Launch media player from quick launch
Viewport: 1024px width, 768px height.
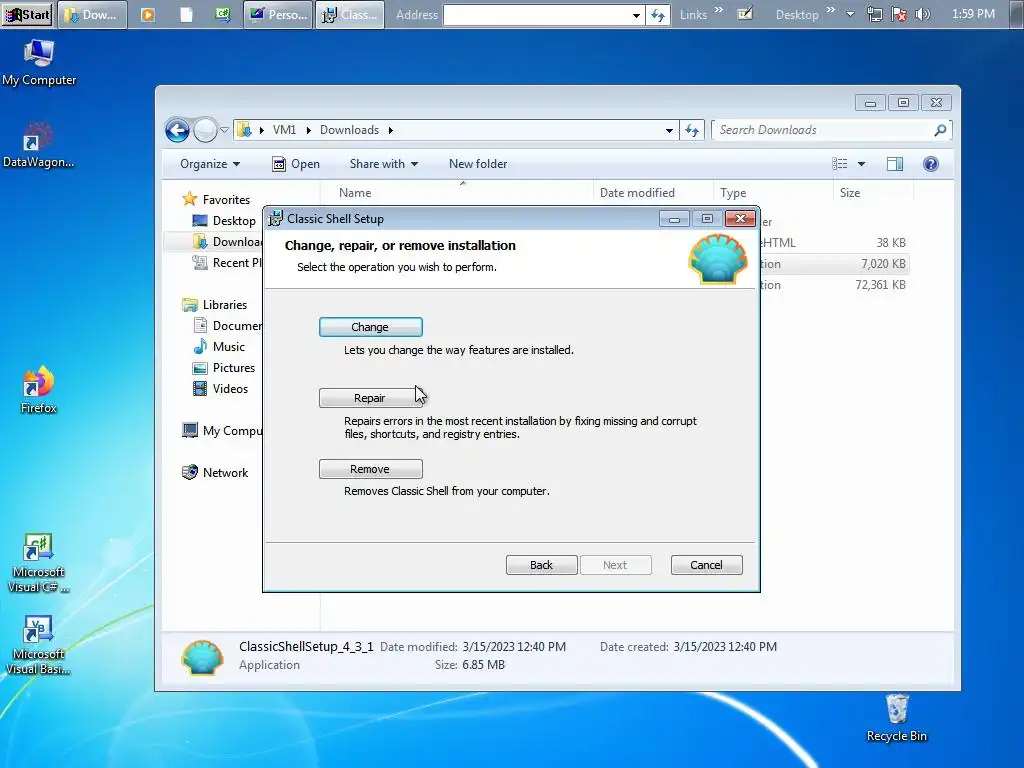148,14
